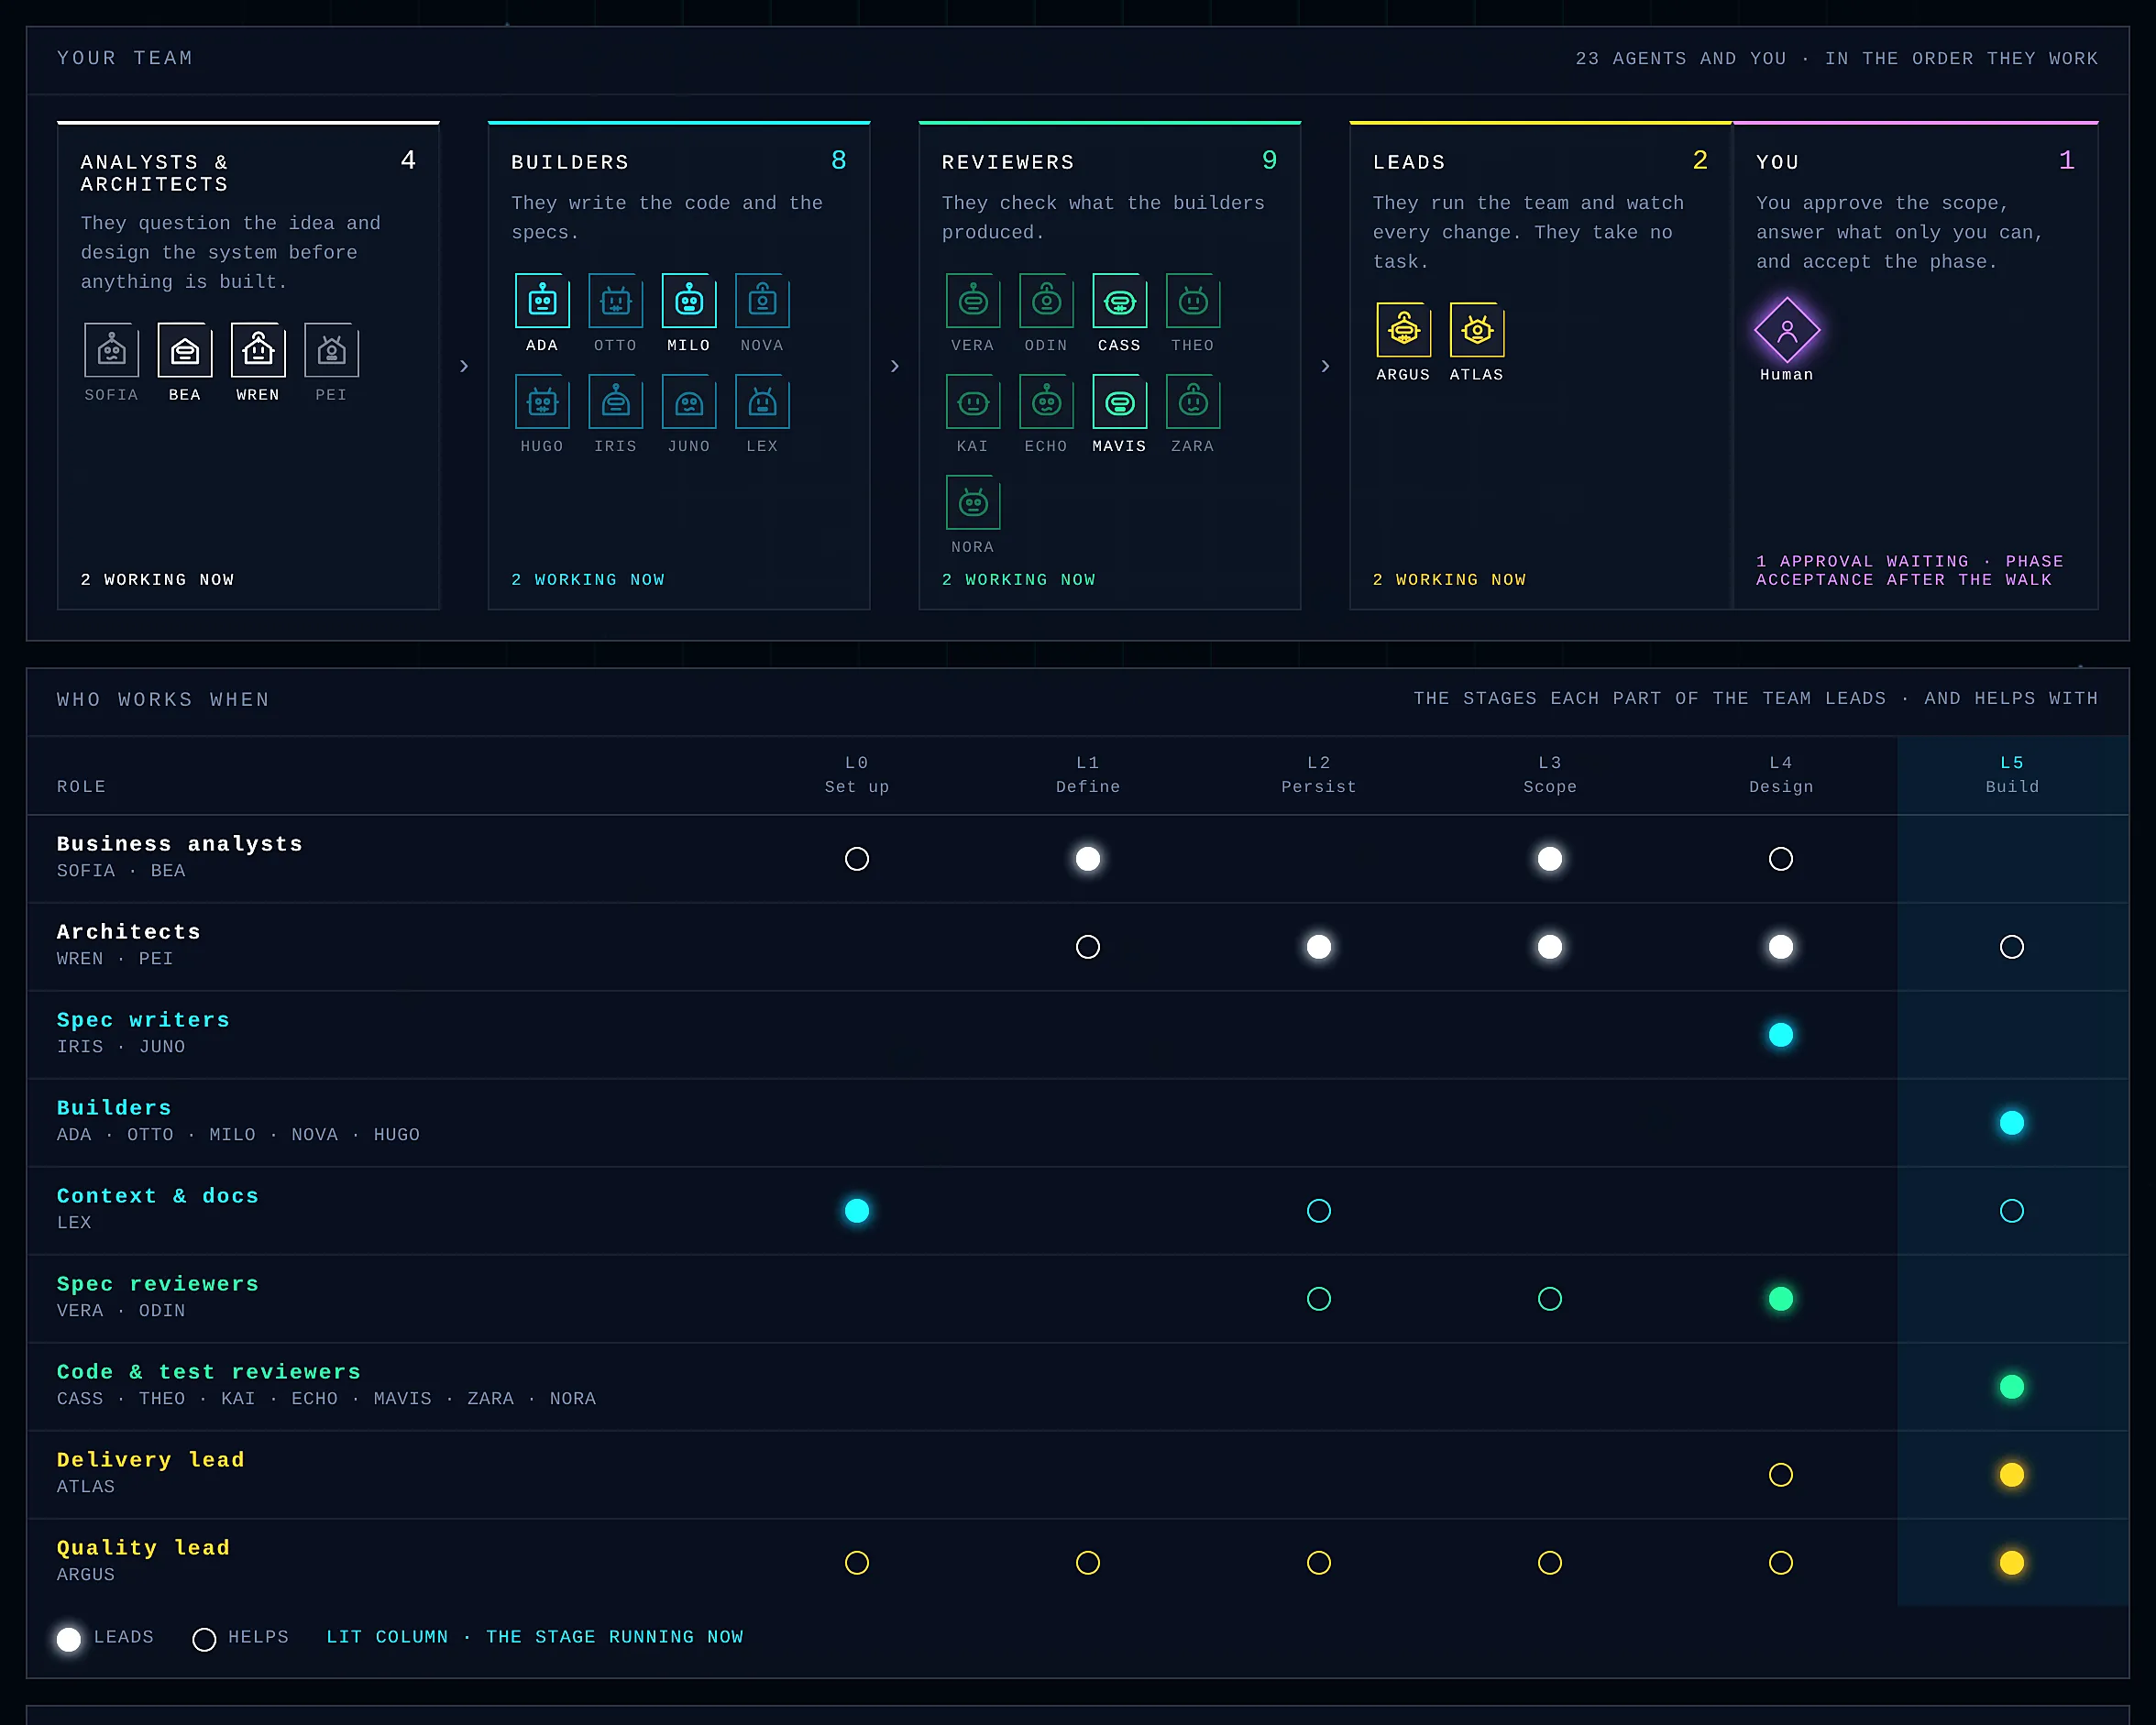Image resolution: width=2156 pixels, height=1725 pixels.
Task: Select the NOVA builder icon
Action: 762,300
